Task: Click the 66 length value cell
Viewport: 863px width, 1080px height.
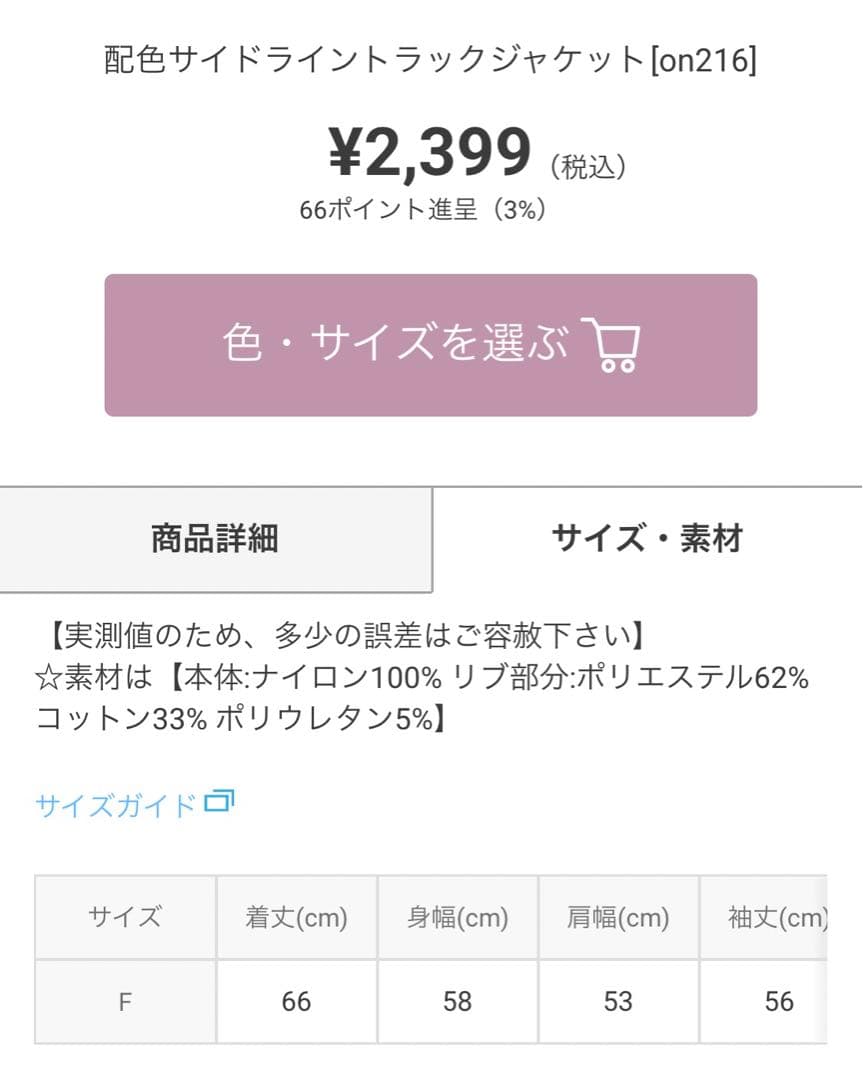Action: point(297,1002)
